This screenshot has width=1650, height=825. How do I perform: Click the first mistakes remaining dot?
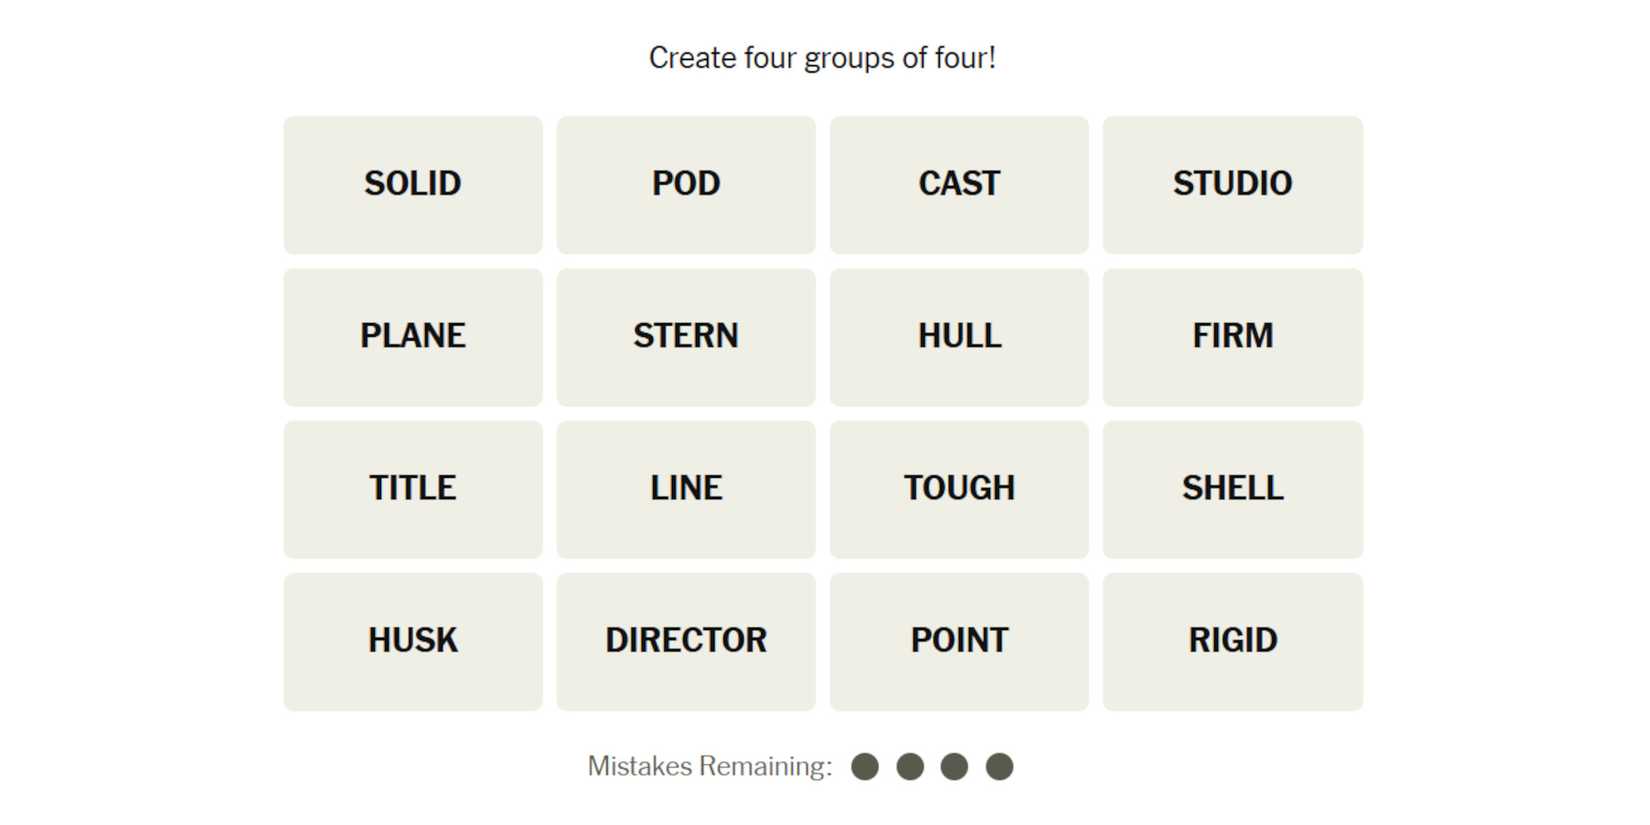click(x=865, y=767)
